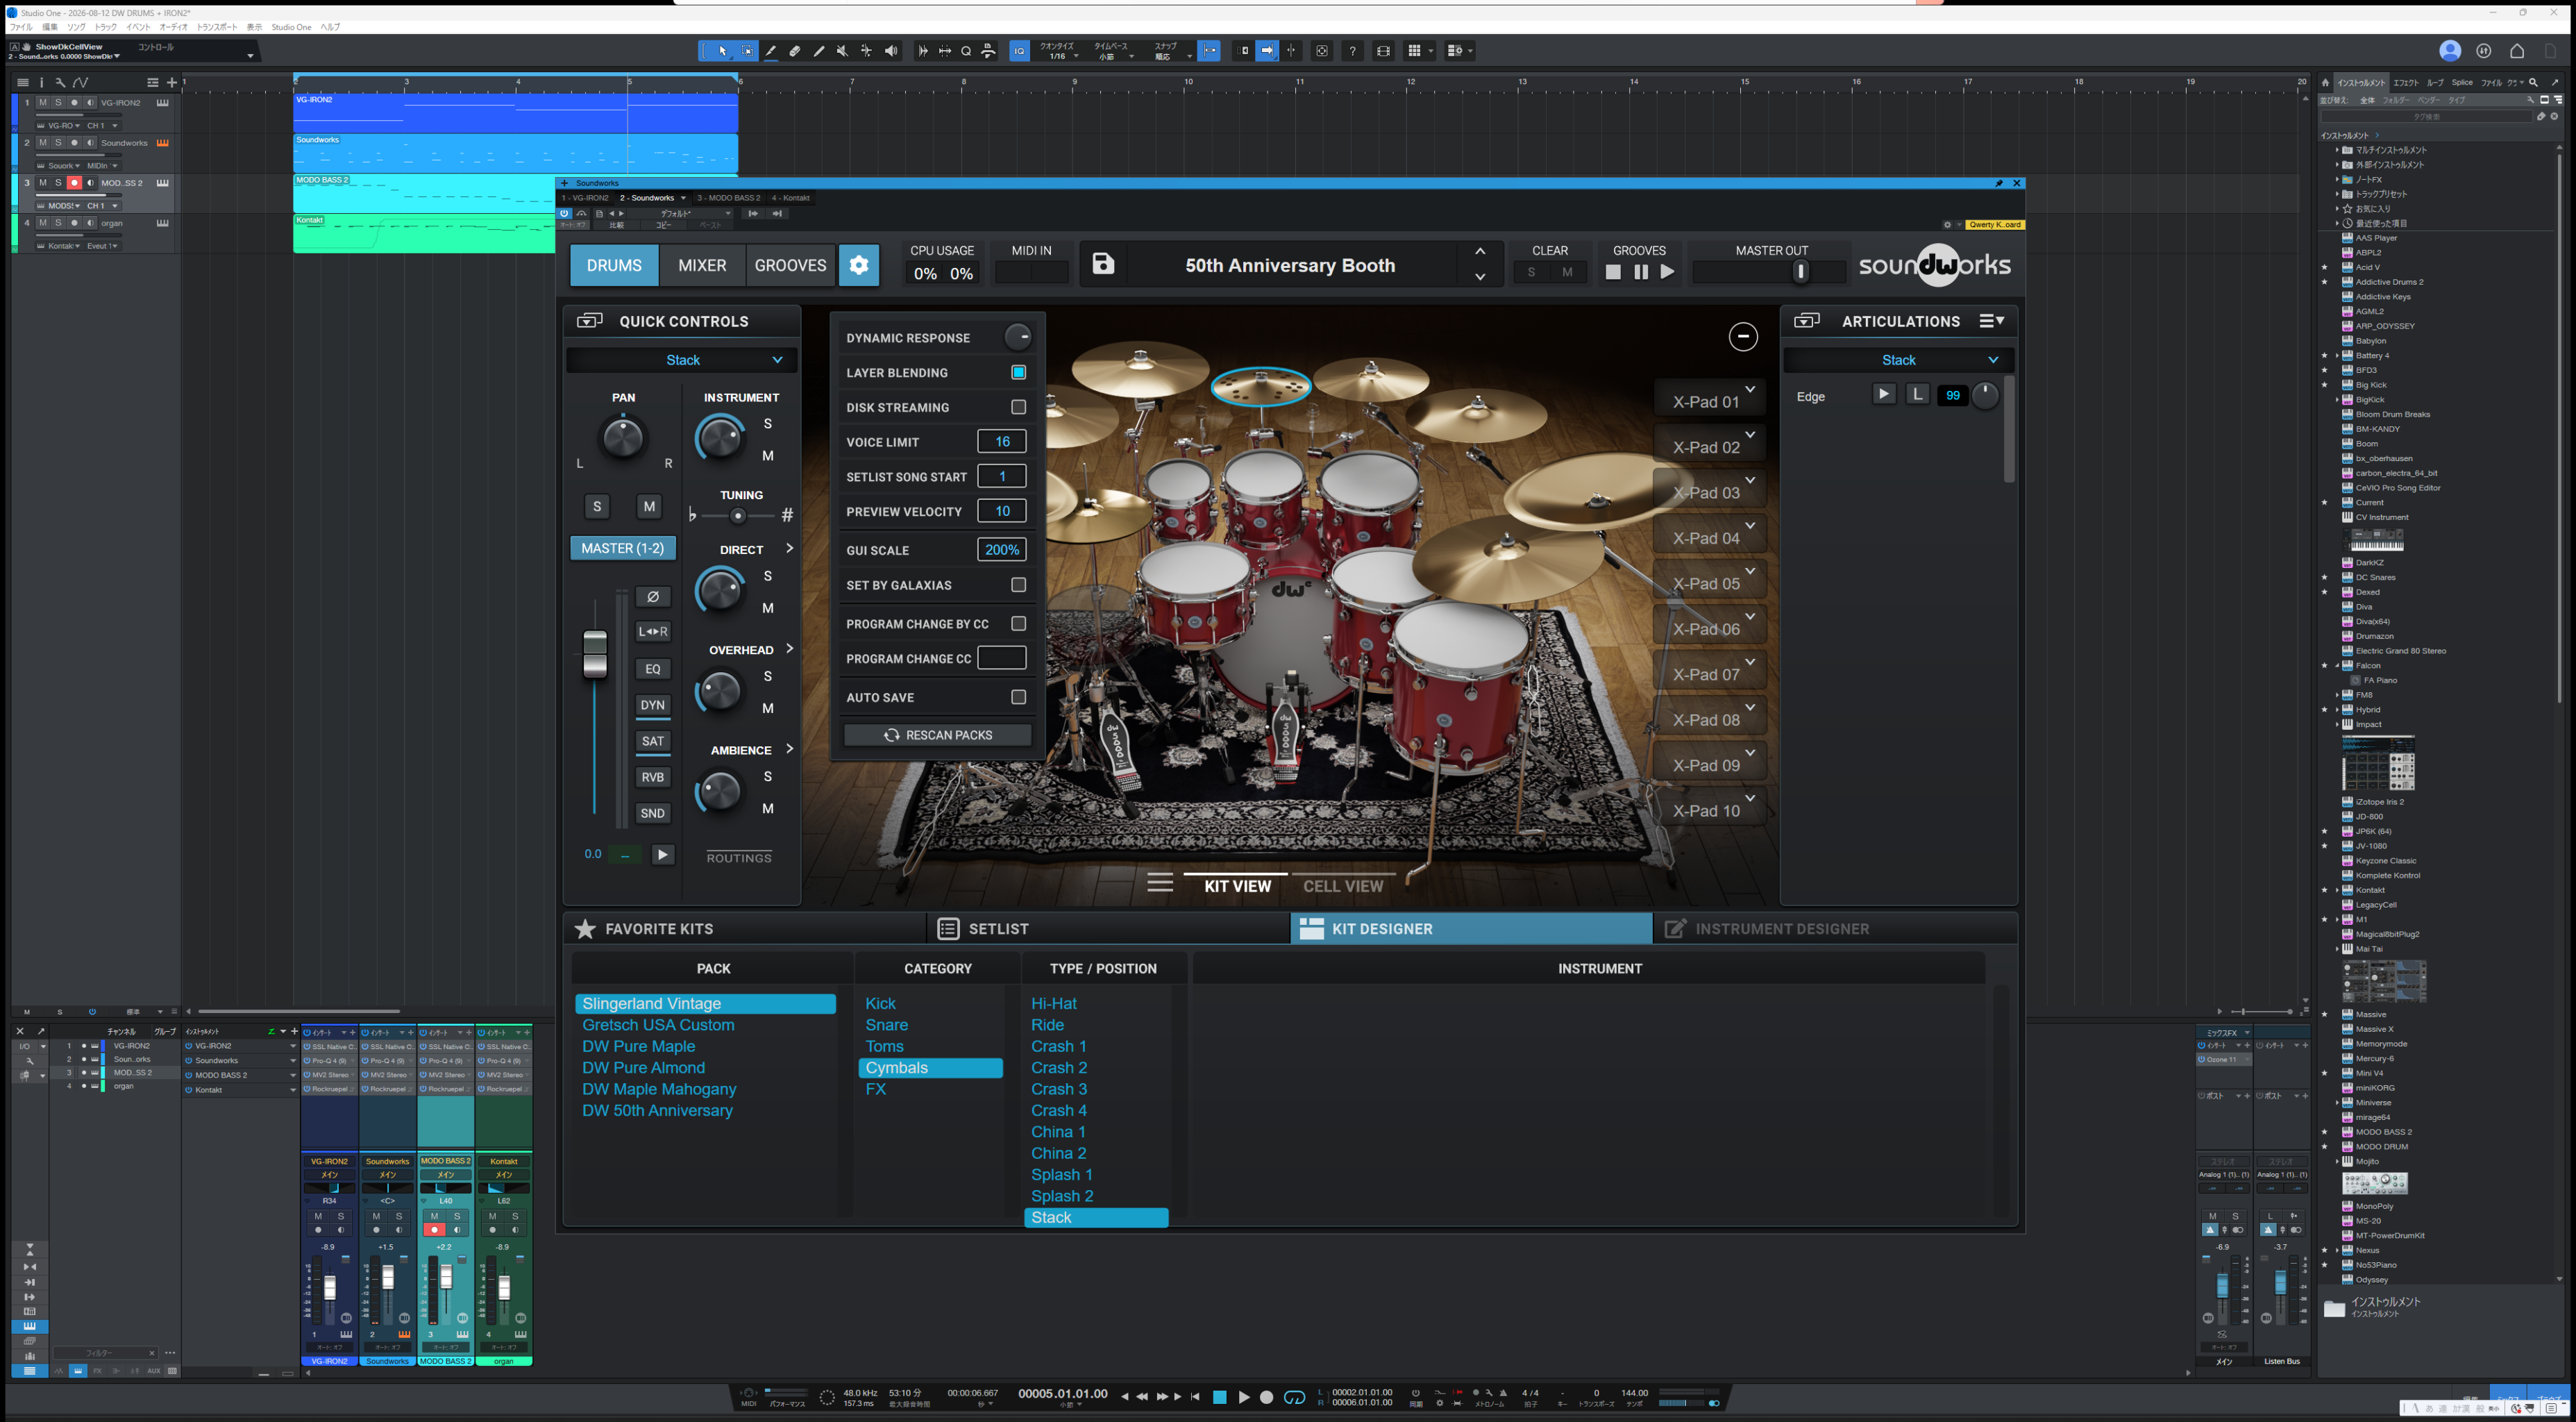2576x1422 pixels.
Task: Select the Arrow tool in Studio One toolbar
Action: 722,51
